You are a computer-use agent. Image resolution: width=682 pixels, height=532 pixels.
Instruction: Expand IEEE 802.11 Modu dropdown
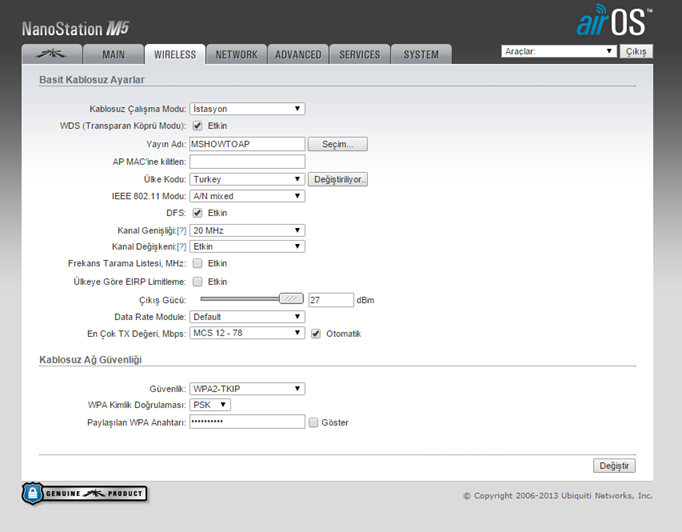click(247, 196)
